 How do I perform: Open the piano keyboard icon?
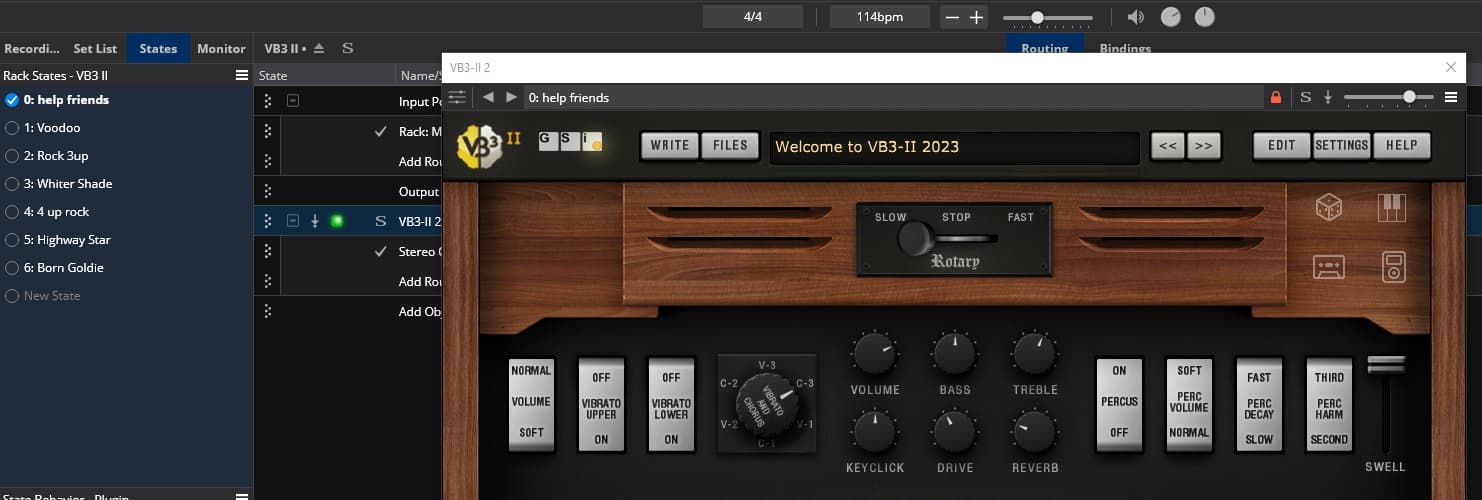click(1392, 208)
